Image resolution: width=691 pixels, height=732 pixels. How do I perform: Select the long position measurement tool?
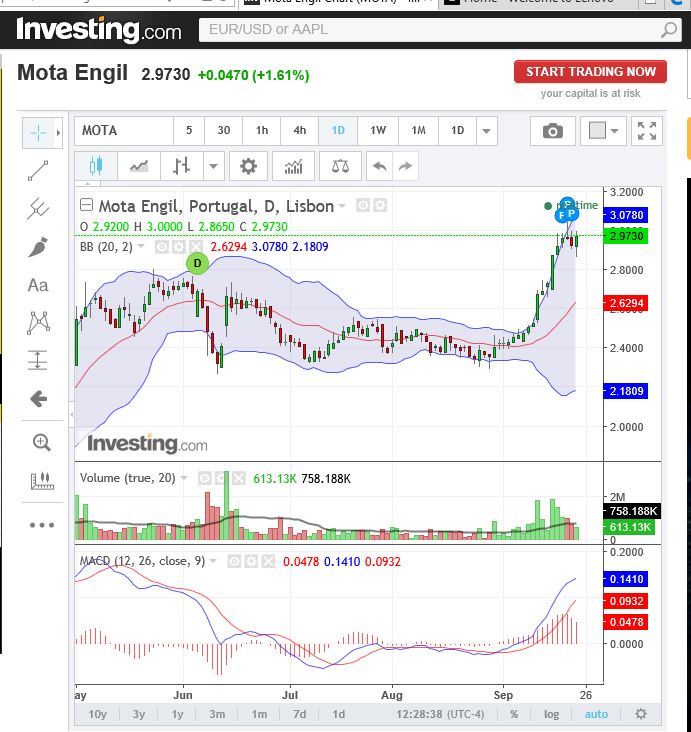click(38, 360)
